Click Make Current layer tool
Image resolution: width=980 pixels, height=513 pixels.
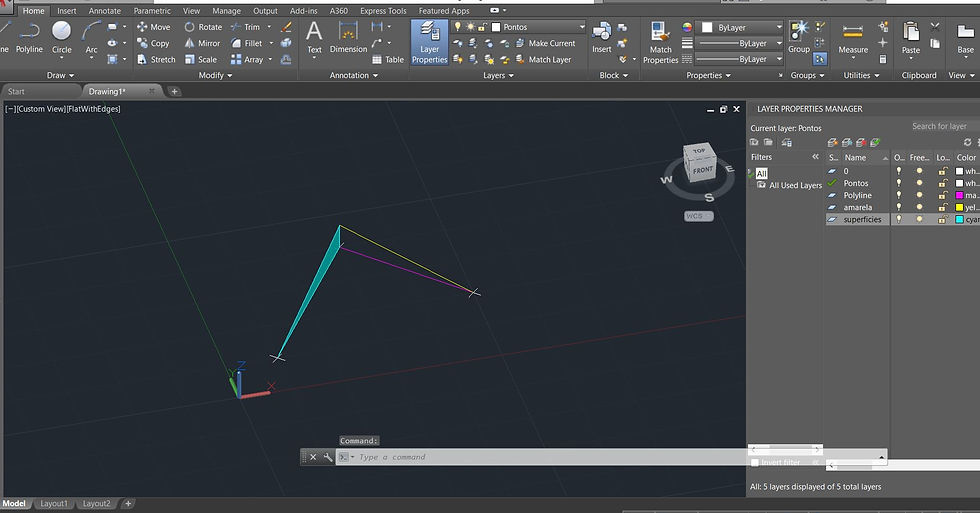point(545,43)
